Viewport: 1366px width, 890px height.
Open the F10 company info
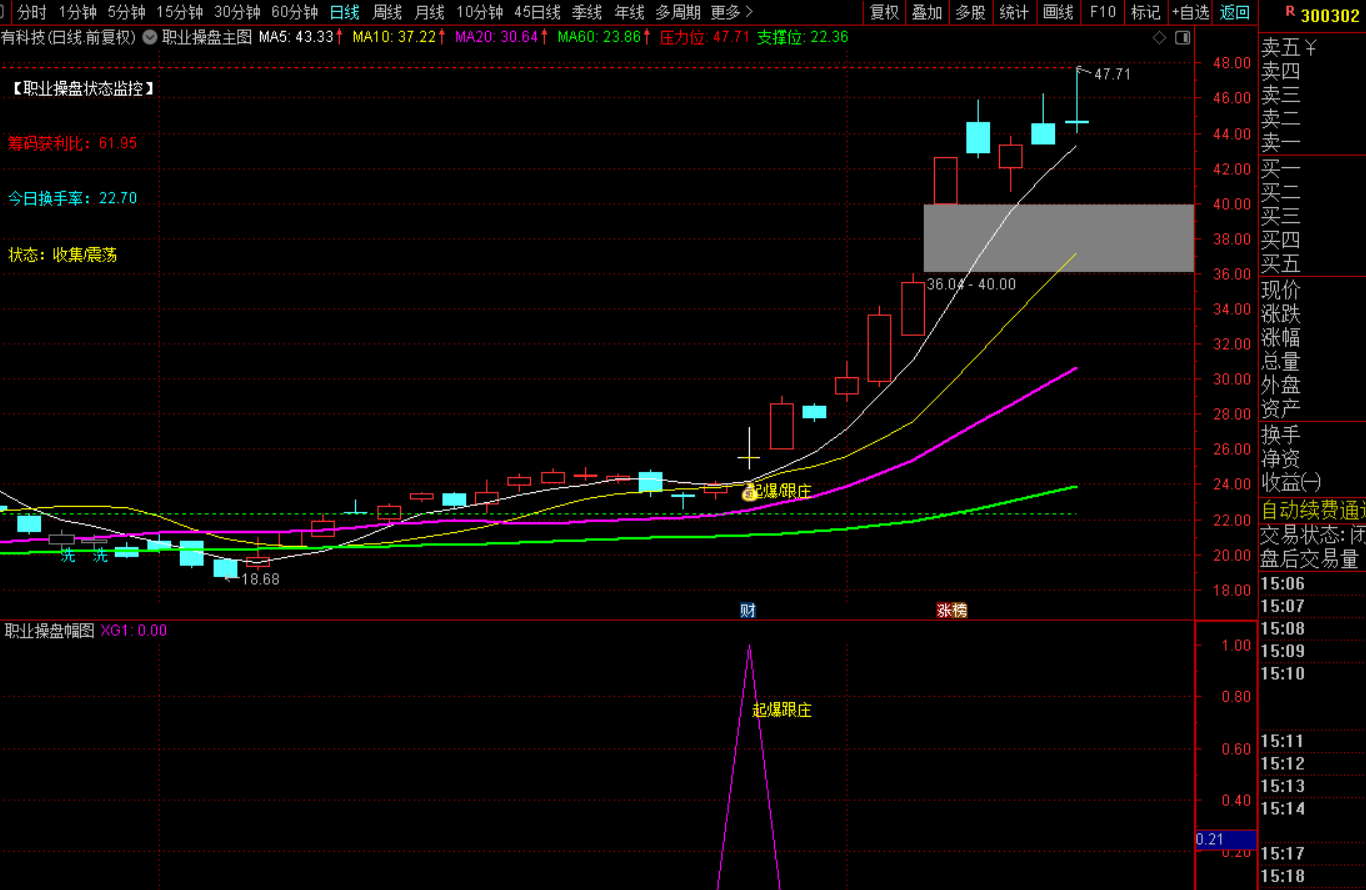click(x=1103, y=12)
